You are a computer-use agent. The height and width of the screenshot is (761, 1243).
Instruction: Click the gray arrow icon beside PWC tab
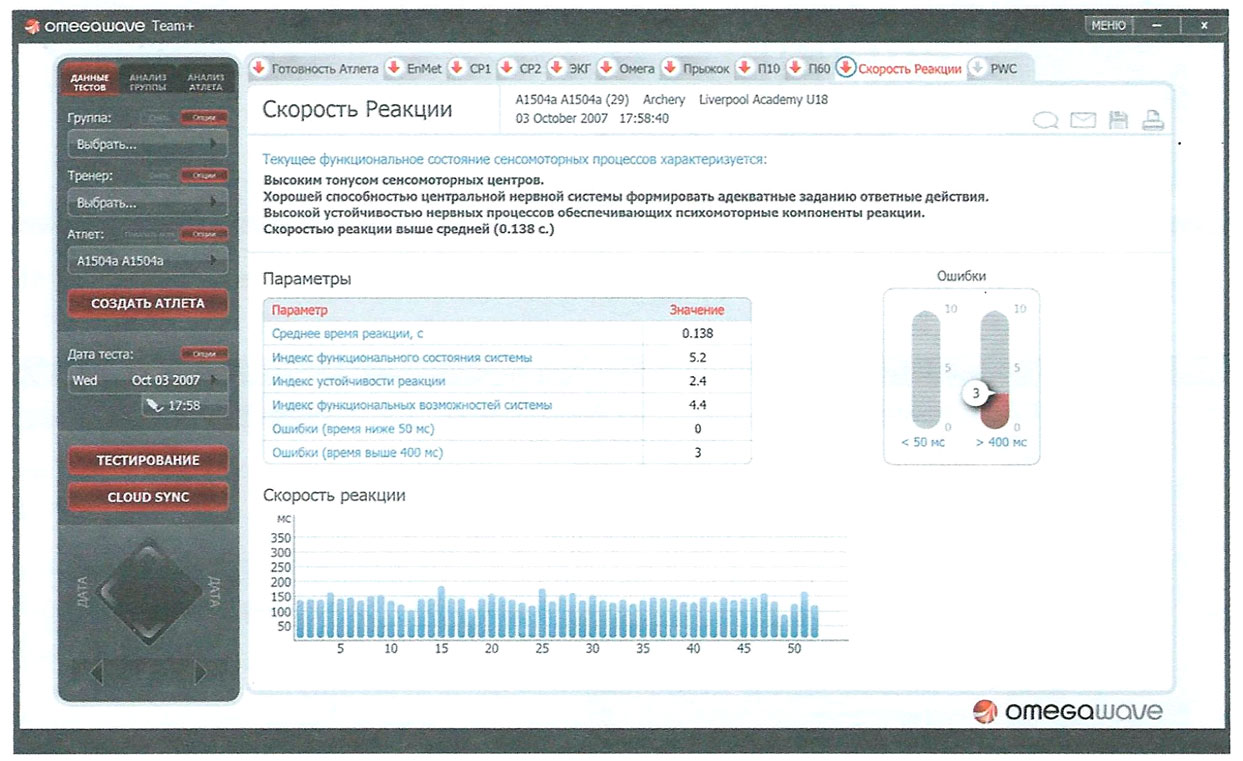click(x=977, y=69)
